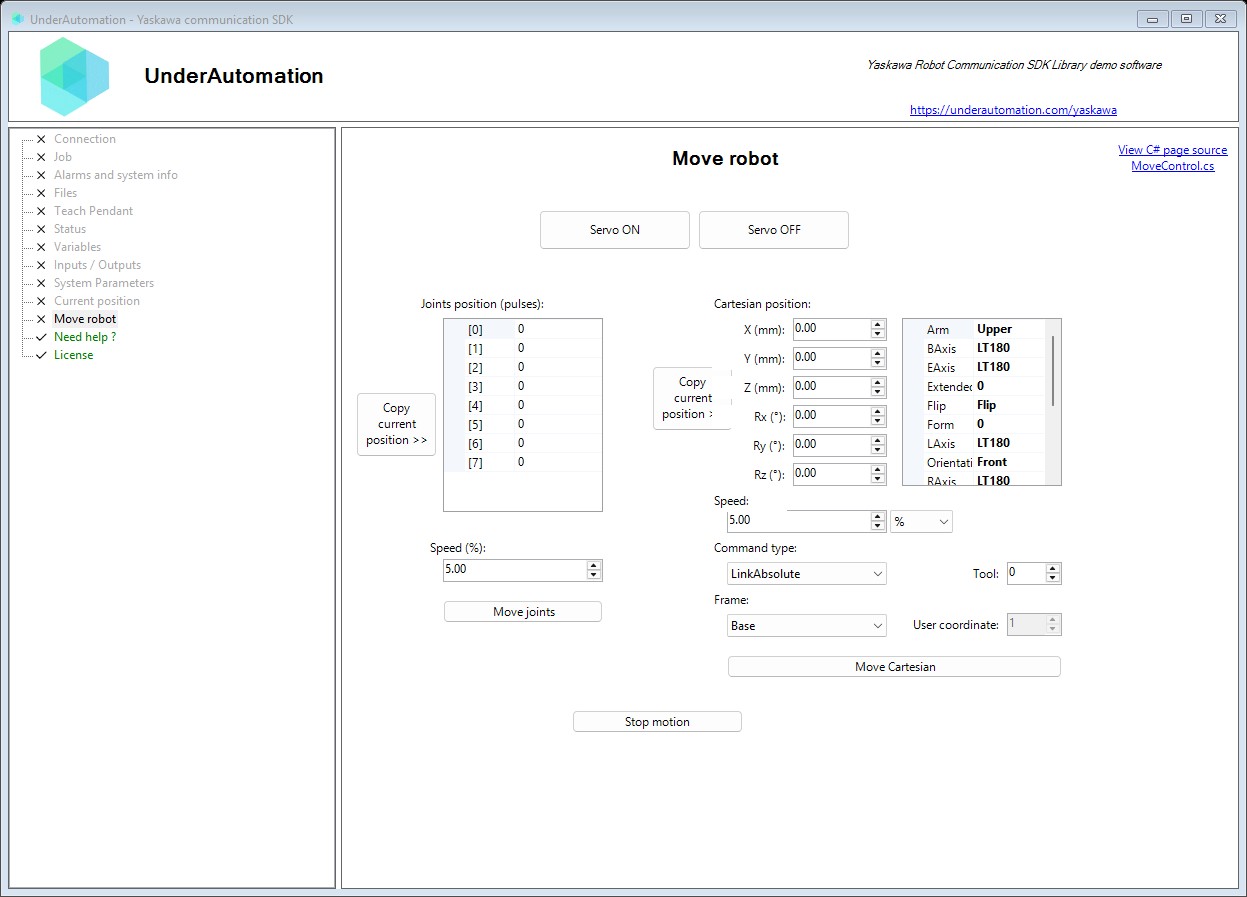The width and height of the screenshot is (1247, 897).
Task: Decrease Y (mm) with down spinner arrow
Action: pyautogui.click(x=878, y=363)
